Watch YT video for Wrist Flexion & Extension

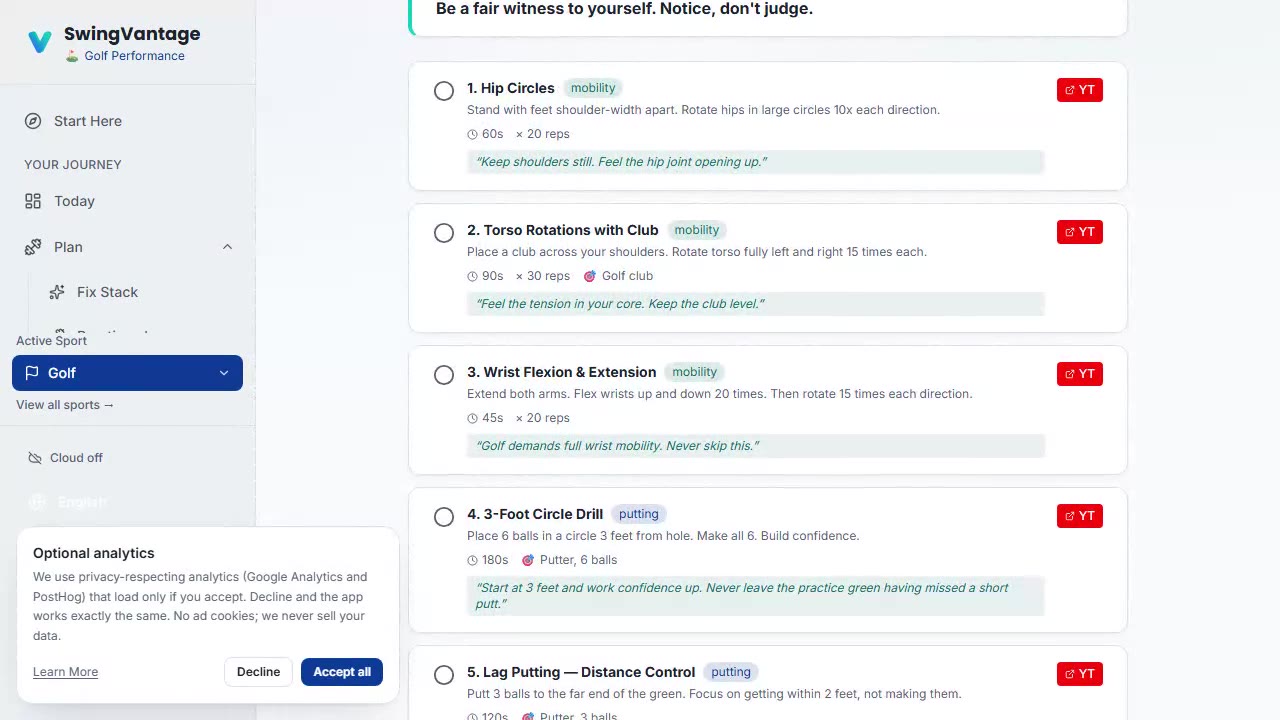[x=1080, y=374]
